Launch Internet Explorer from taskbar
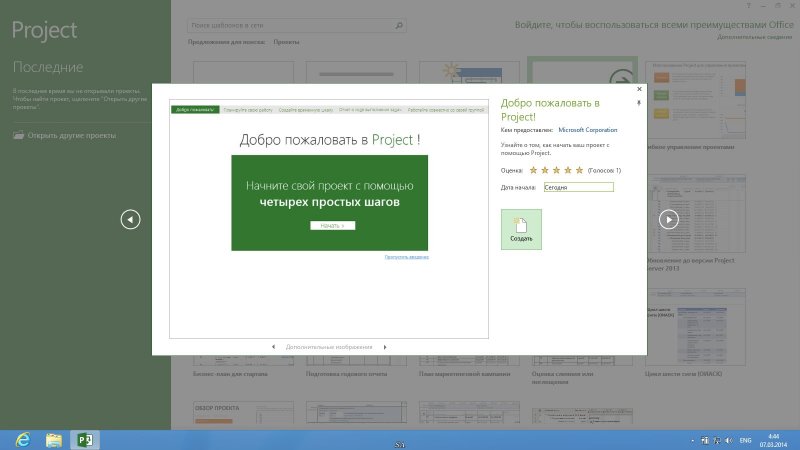The width and height of the screenshot is (800, 450). click(x=22, y=440)
